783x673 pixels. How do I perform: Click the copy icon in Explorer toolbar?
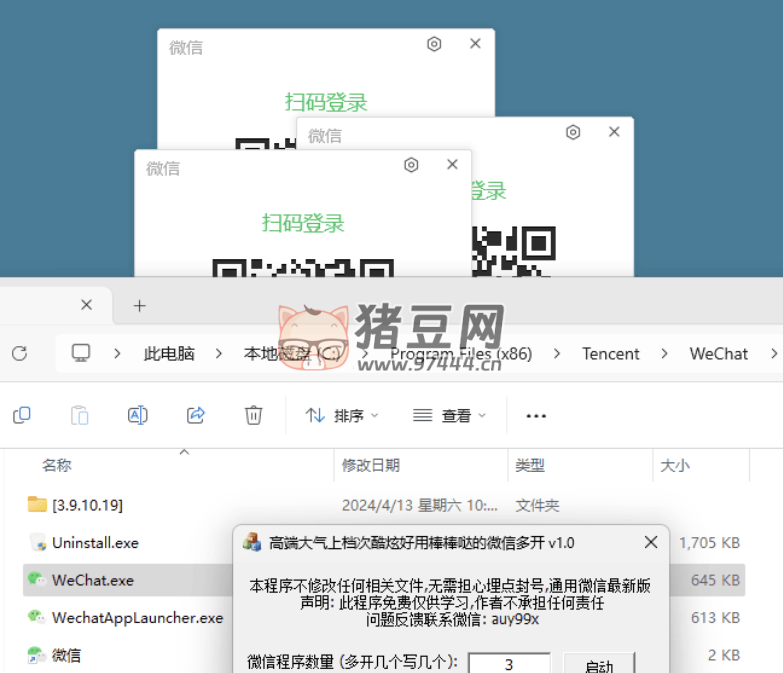coord(22,415)
